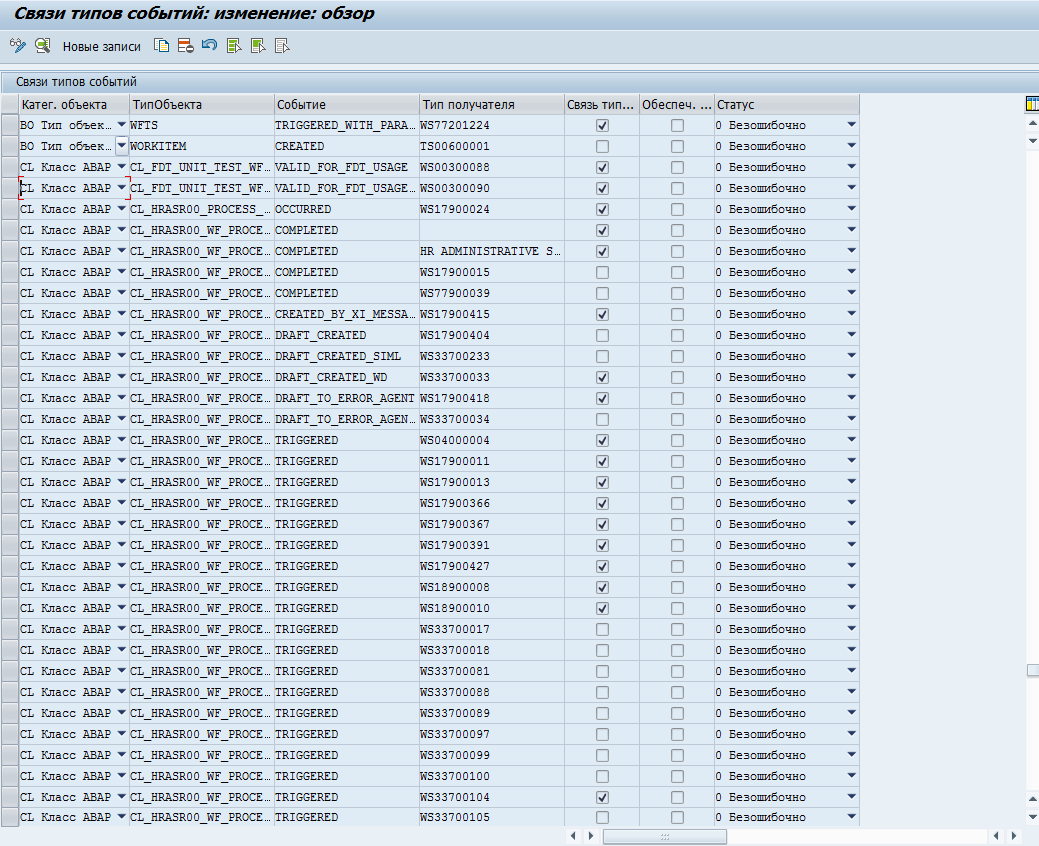Open status dropdown in WS17900024 row
This screenshot has width=1039, height=846.
tap(851, 209)
